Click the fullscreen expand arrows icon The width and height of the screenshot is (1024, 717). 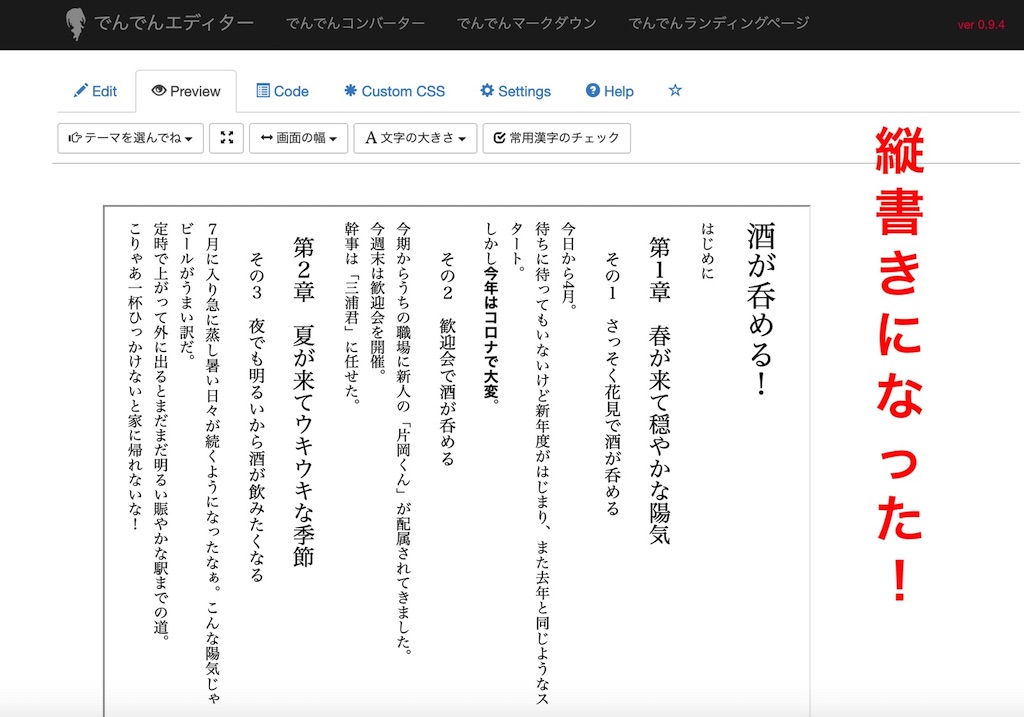(x=226, y=138)
